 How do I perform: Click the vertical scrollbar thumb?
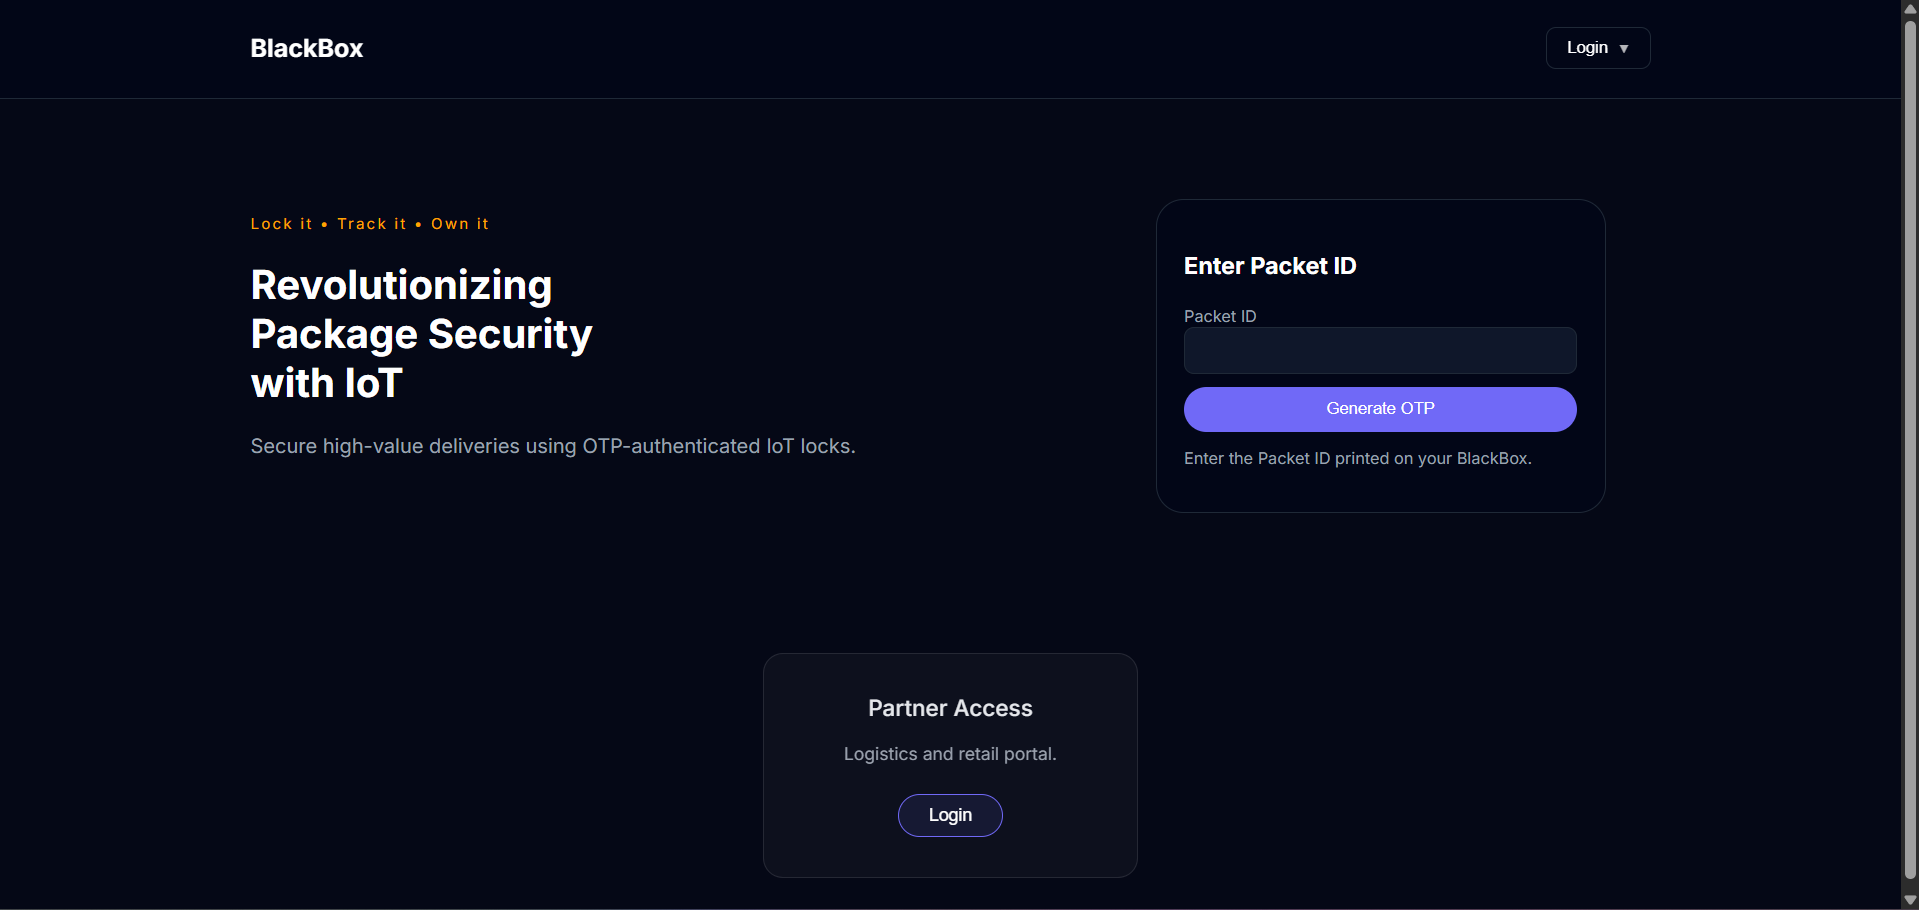click(x=1910, y=450)
